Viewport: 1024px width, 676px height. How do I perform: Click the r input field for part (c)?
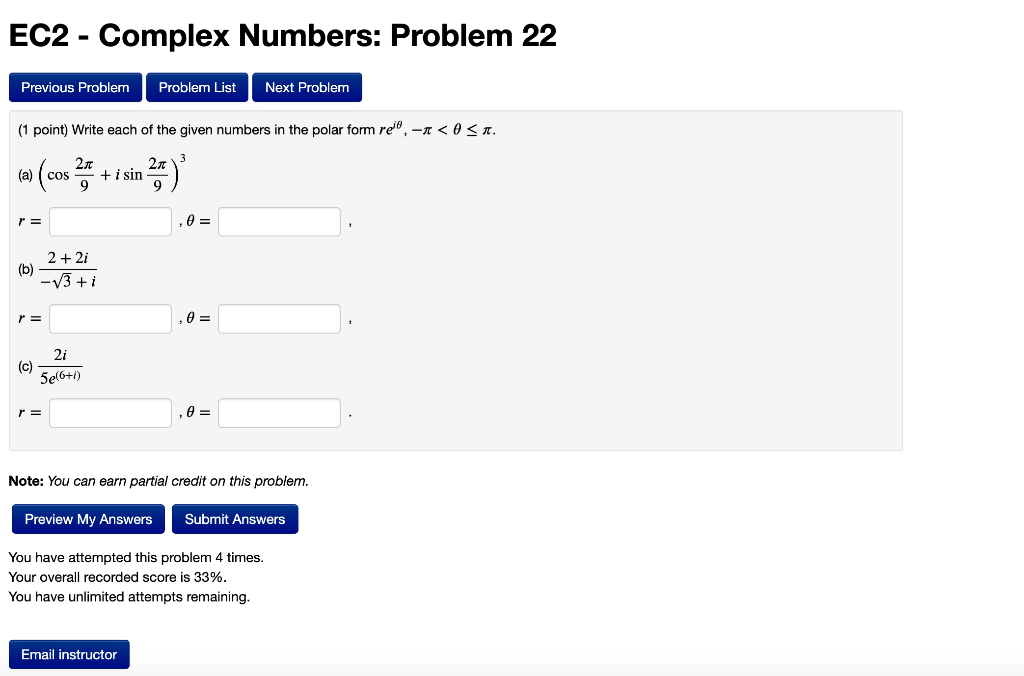tap(110, 412)
